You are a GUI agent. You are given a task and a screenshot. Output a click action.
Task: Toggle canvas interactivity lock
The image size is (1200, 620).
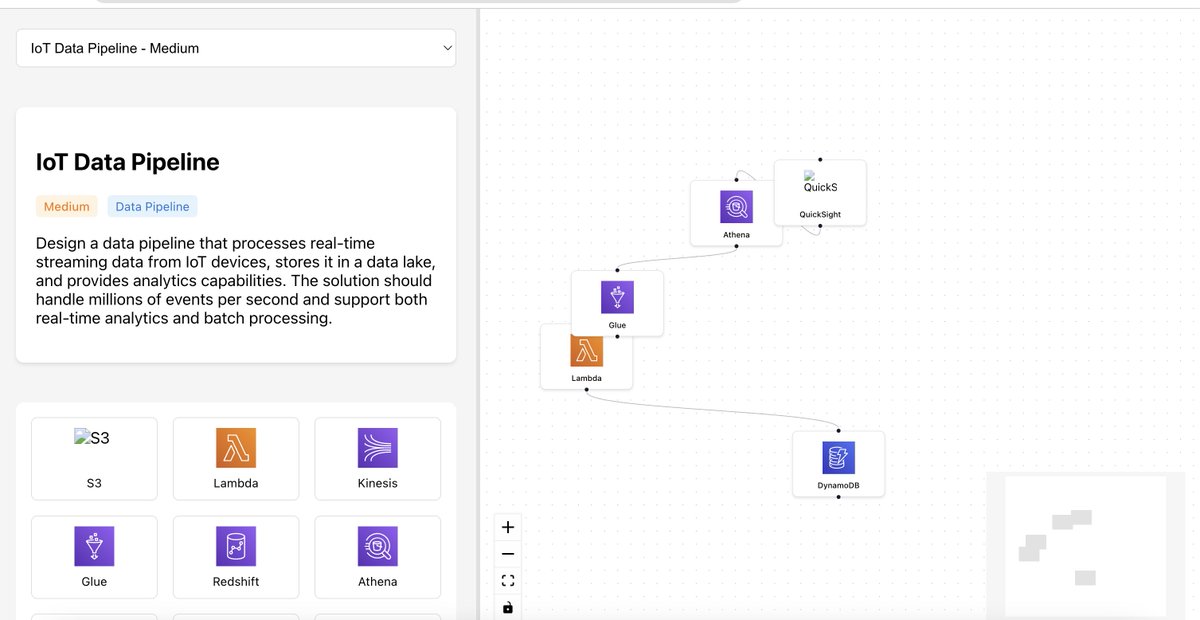click(x=508, y=607)
